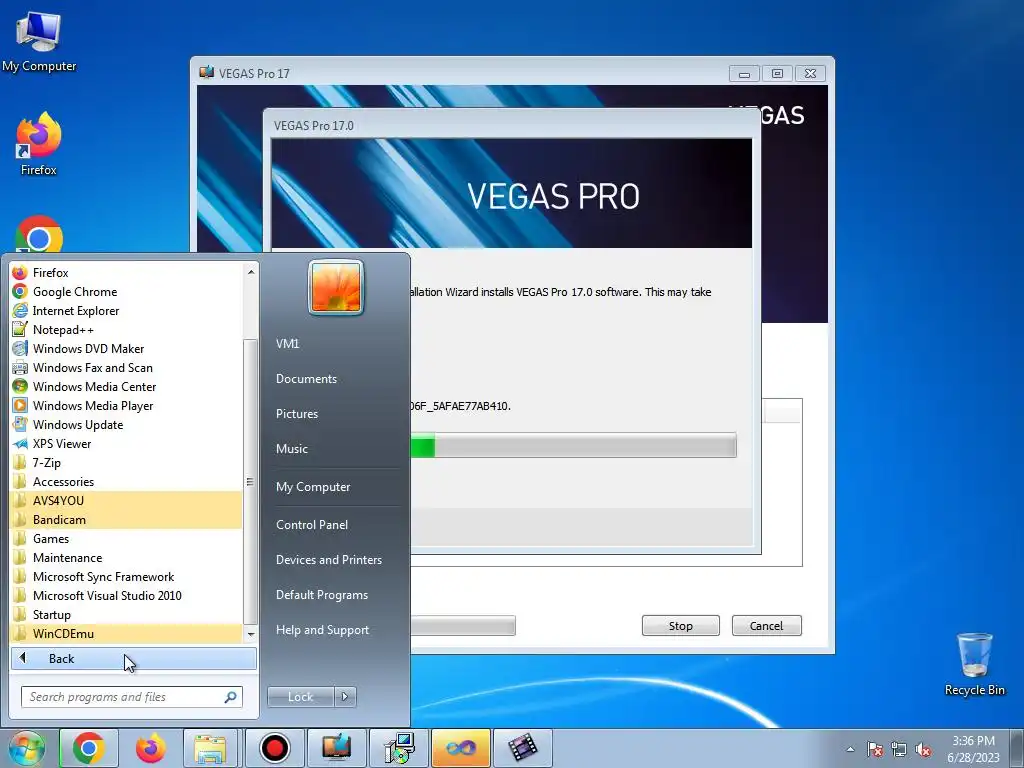
Task: Select the My Computer desktop icon
Action: tap(39, 42)
